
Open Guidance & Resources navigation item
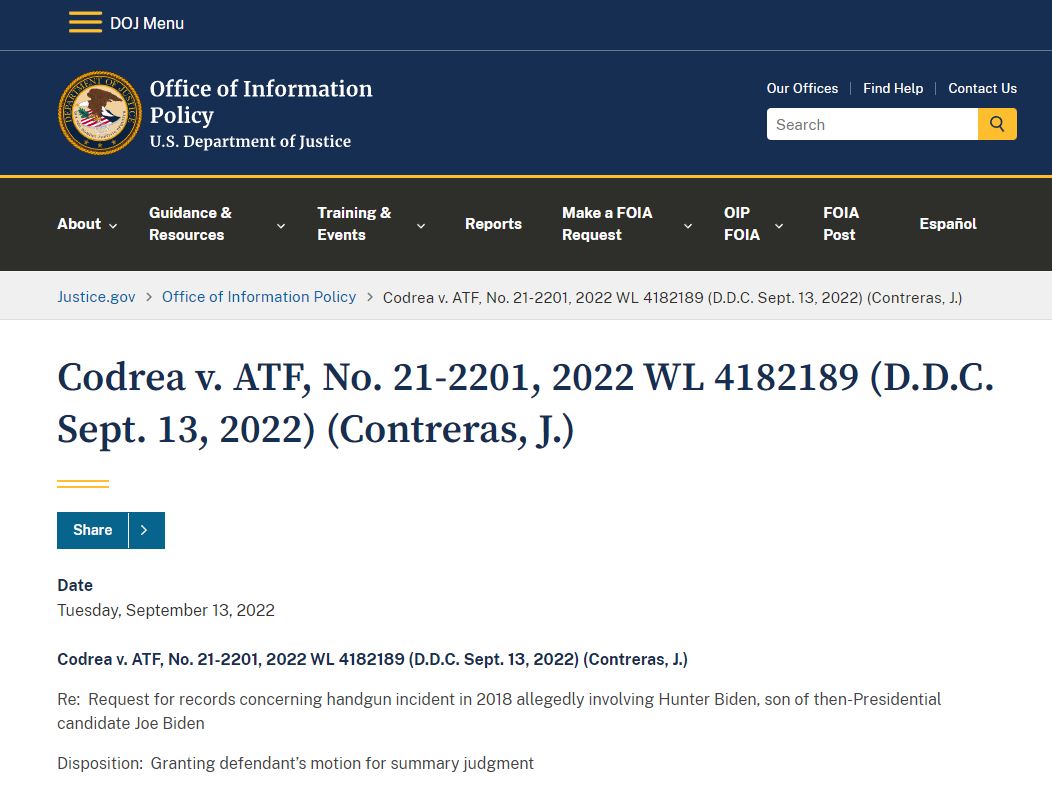click(190, 224)
